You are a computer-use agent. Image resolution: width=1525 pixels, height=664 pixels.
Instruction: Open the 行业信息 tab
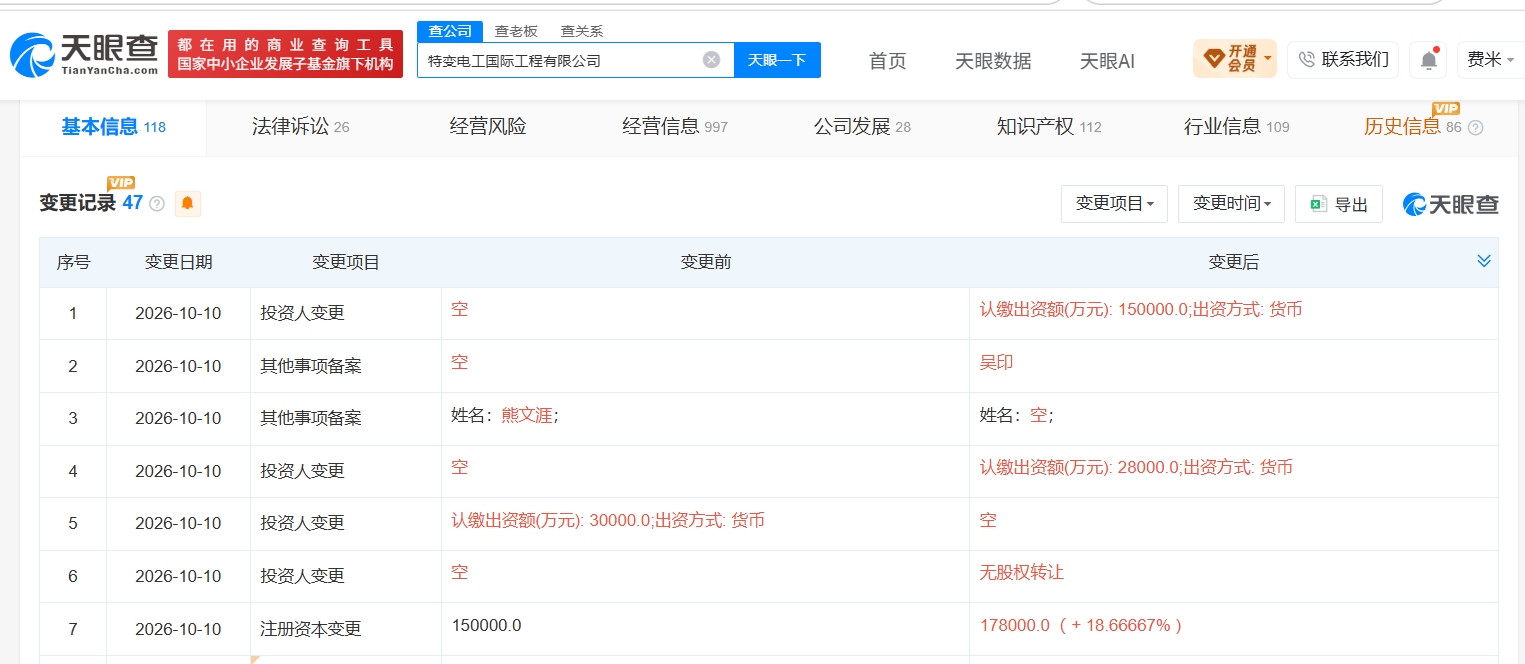[x=1237, y=127]
